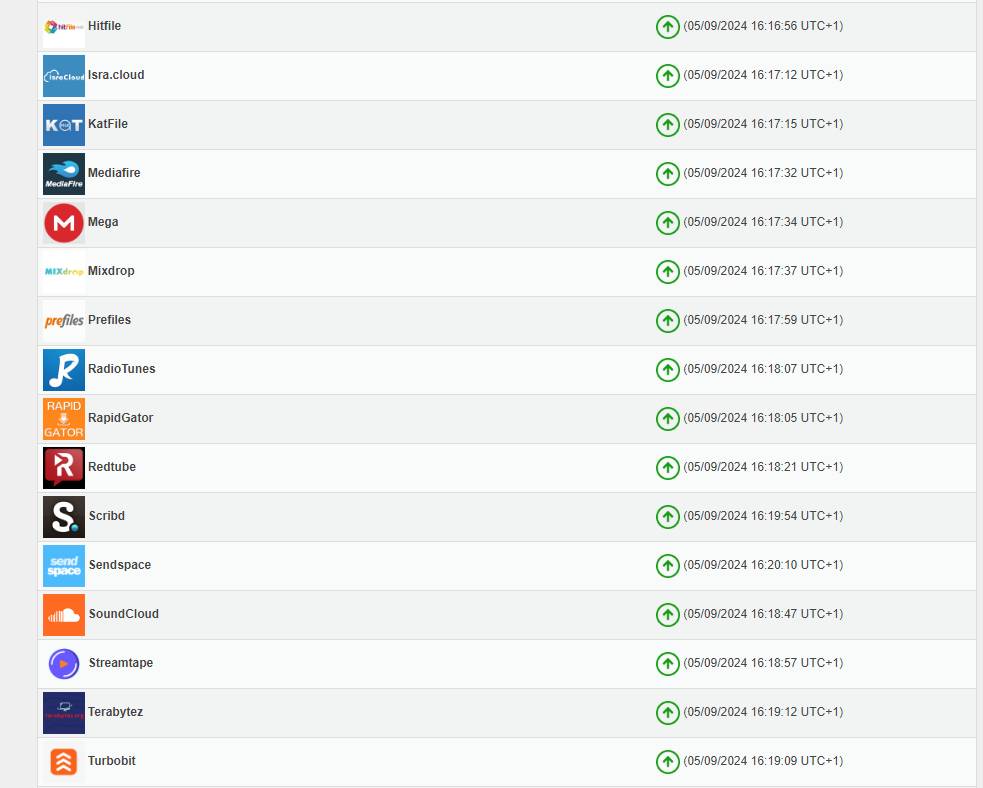Click green up-arrow status for Redtube

pyautogui.click(x=668, y=468)
